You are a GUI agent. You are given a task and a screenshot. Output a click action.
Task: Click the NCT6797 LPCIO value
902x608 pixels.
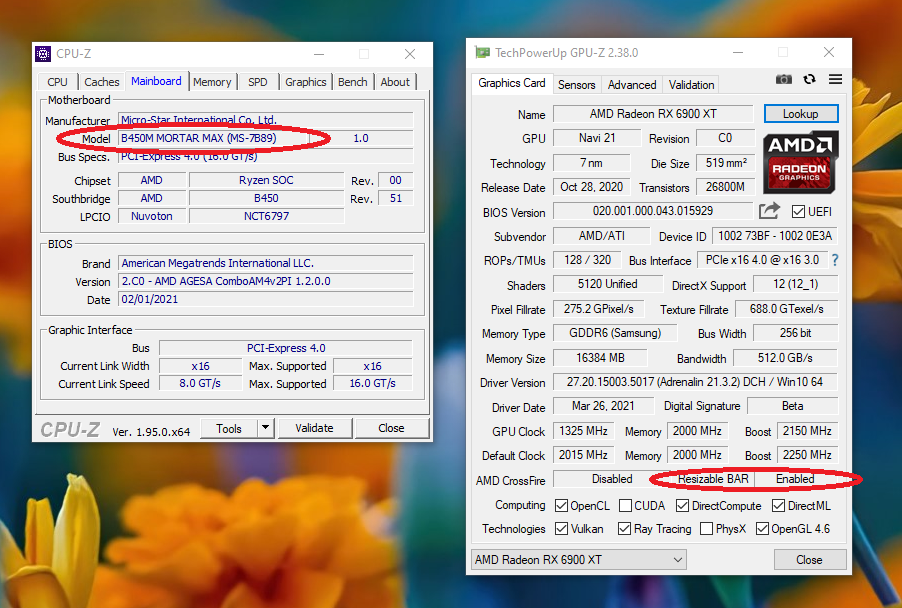tap(266, 216)
